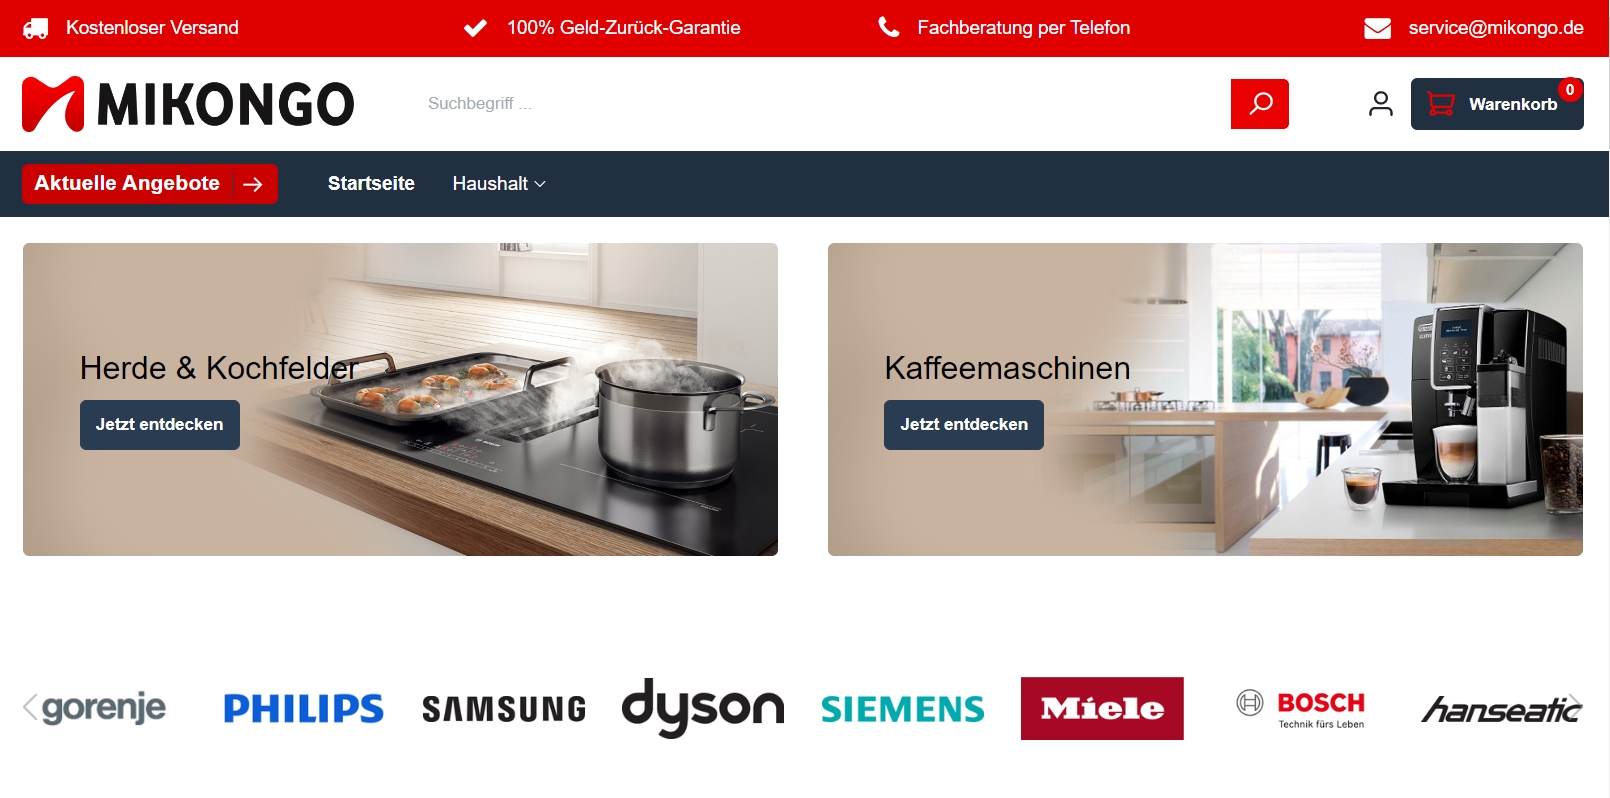Discover Herde & Kochfelder with Jetzt entdecken
This screenshot has width=1610, height=798.
coord(160,425)
